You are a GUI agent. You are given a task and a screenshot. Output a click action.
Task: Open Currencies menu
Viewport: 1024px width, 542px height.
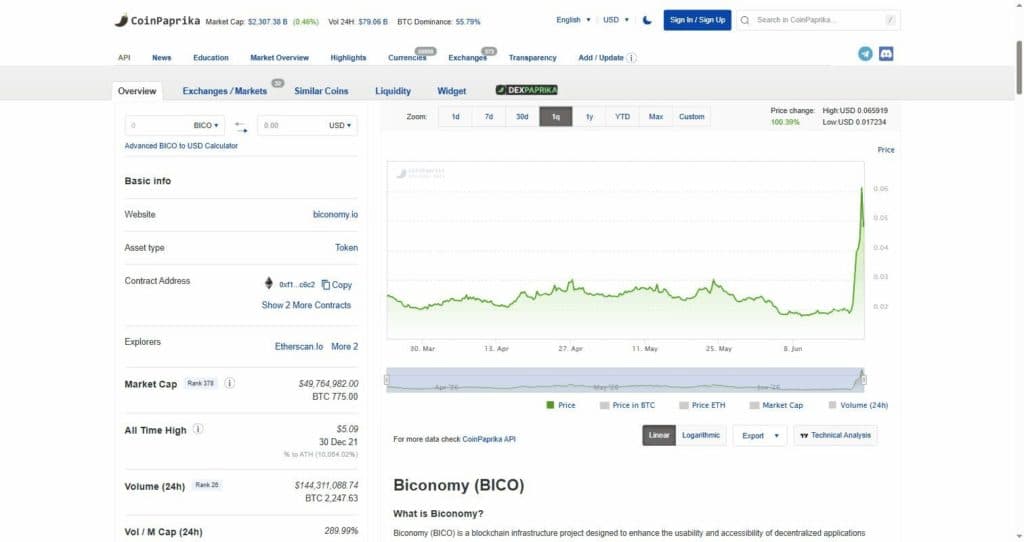407,58
